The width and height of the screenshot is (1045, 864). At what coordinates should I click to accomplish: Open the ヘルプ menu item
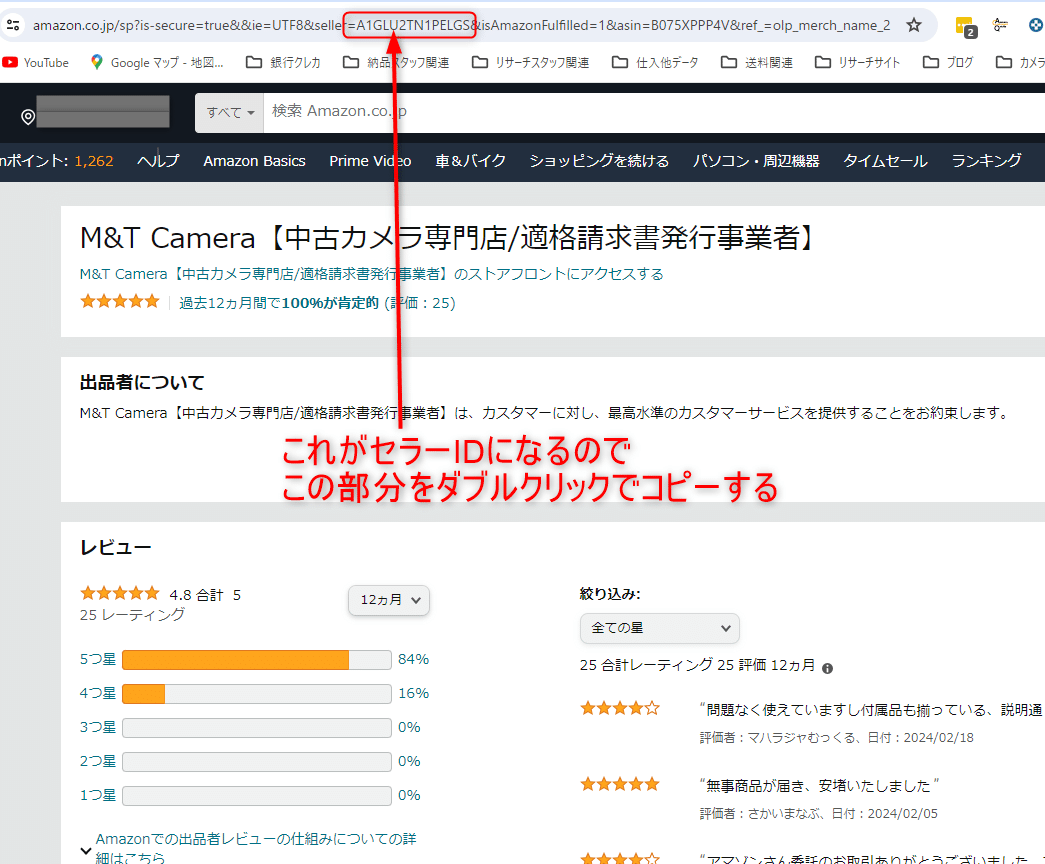tap(158, 161)
